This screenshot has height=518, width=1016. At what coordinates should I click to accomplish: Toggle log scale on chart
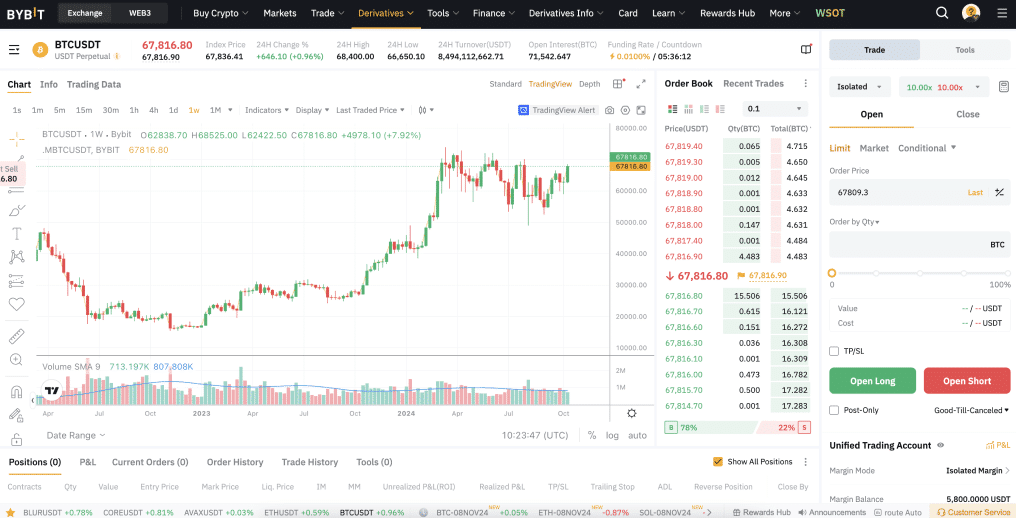tap(612, 435)
